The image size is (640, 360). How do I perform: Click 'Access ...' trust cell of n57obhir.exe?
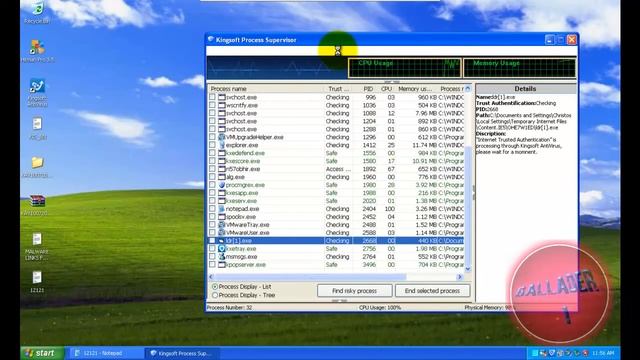pyautogui.click(x=338, y=169)
